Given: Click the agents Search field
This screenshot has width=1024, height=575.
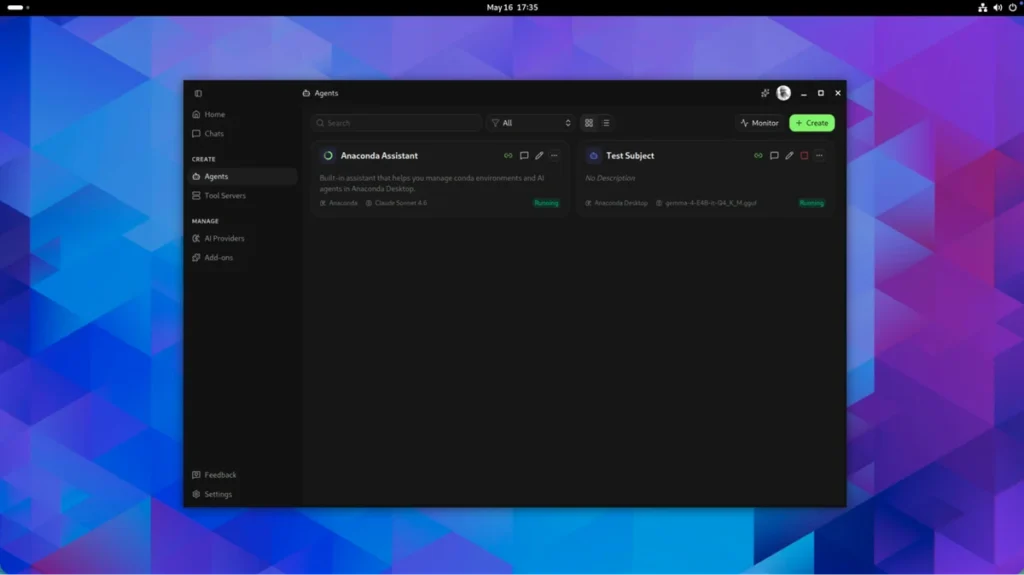Looking at the screenshot, I should coord(396,123).
